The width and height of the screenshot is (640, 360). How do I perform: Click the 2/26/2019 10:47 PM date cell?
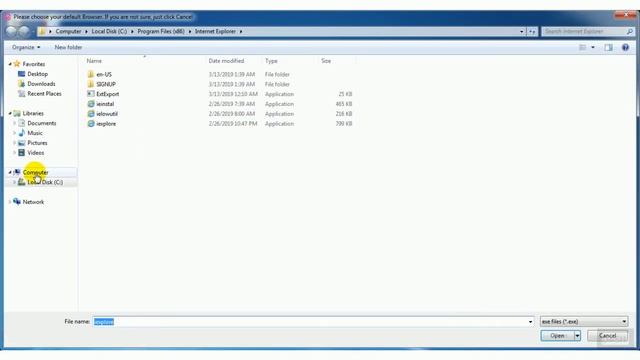[233, 124]
